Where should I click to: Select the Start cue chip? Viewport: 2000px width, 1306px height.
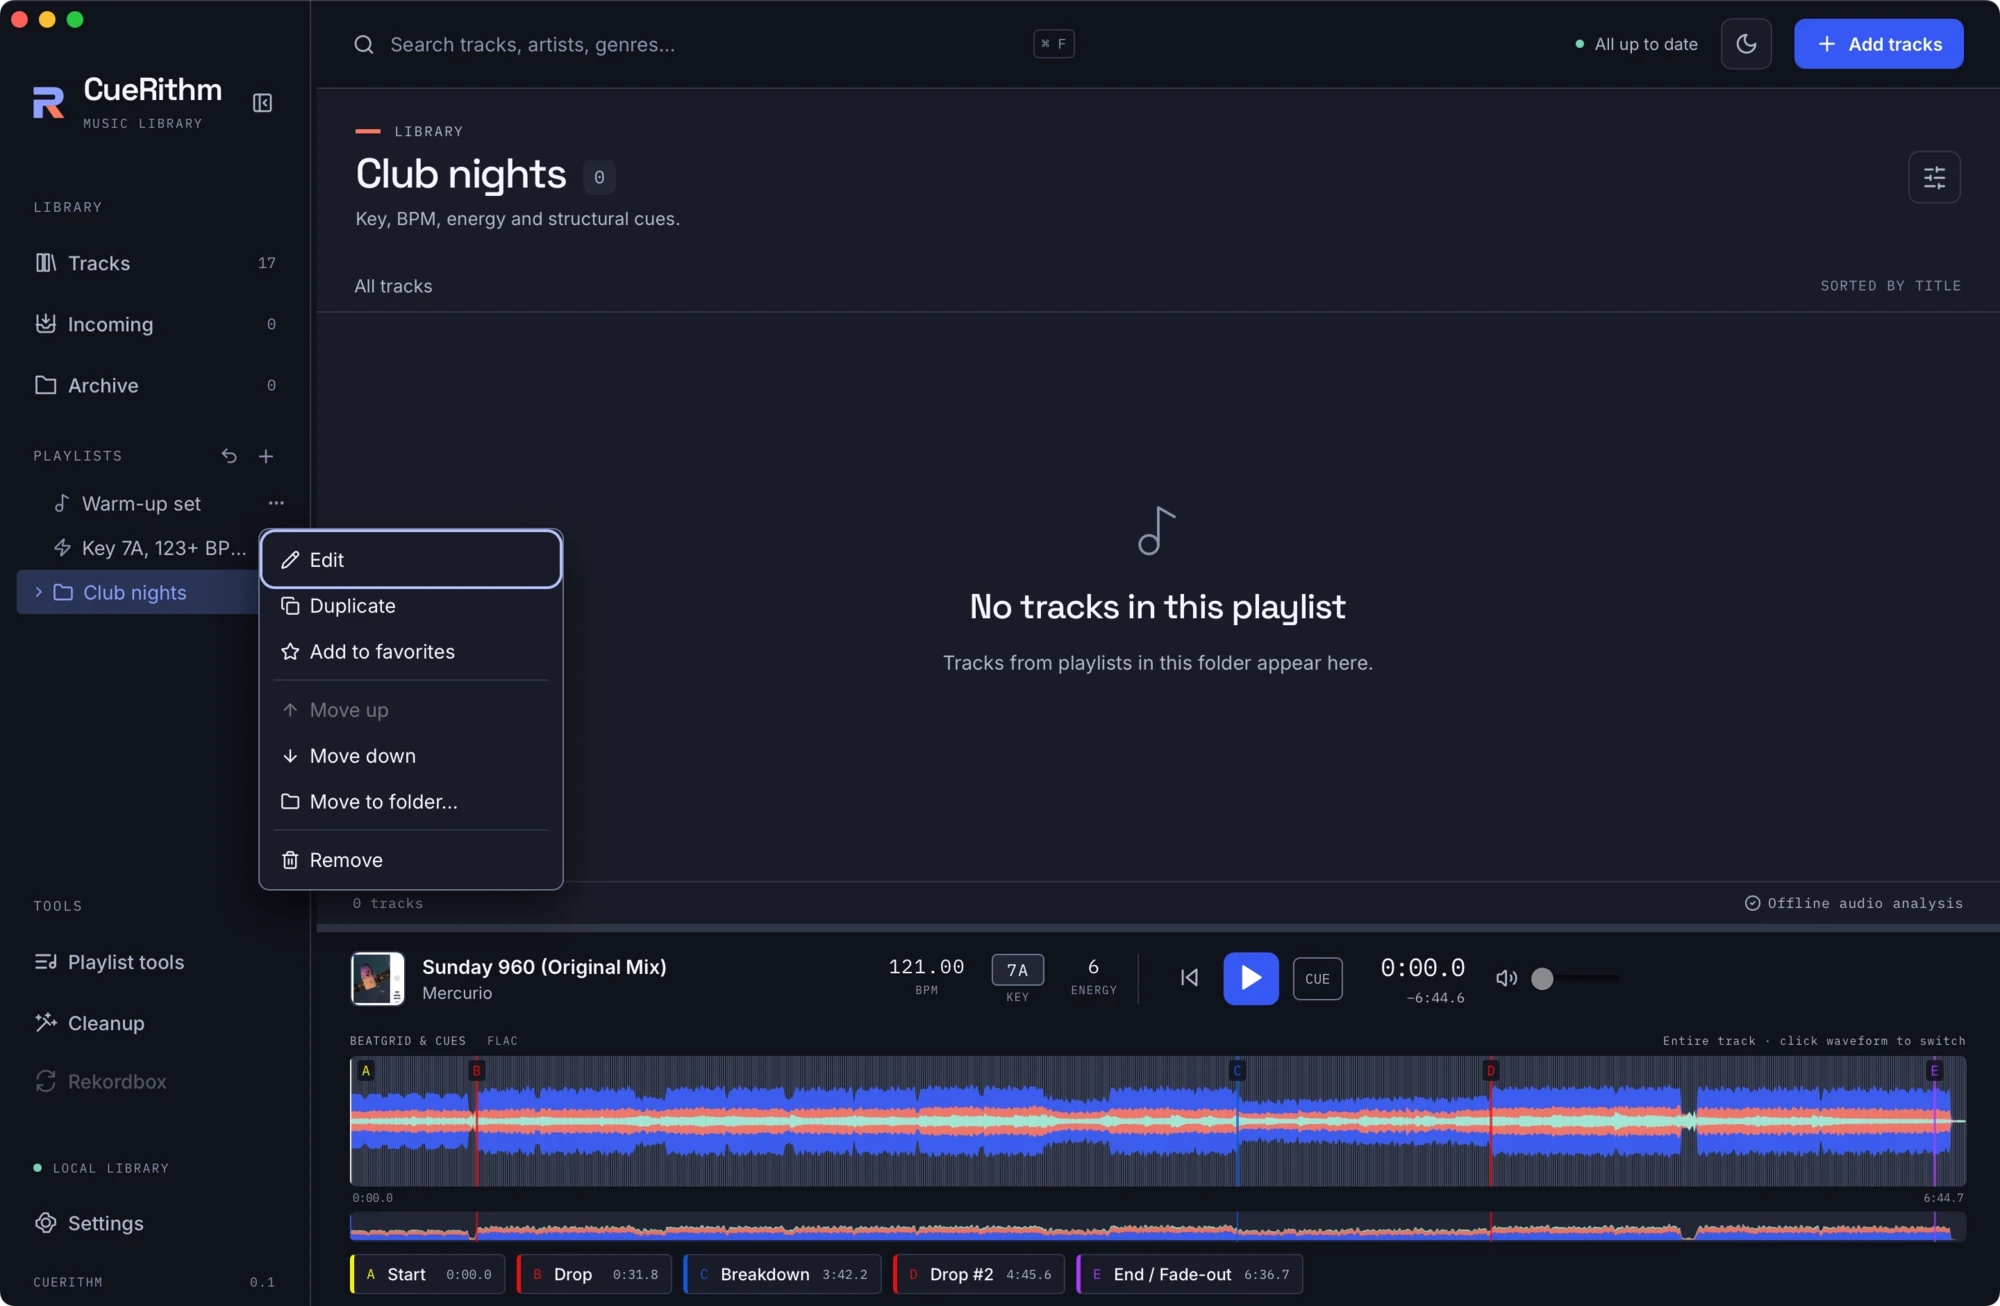428,1274
